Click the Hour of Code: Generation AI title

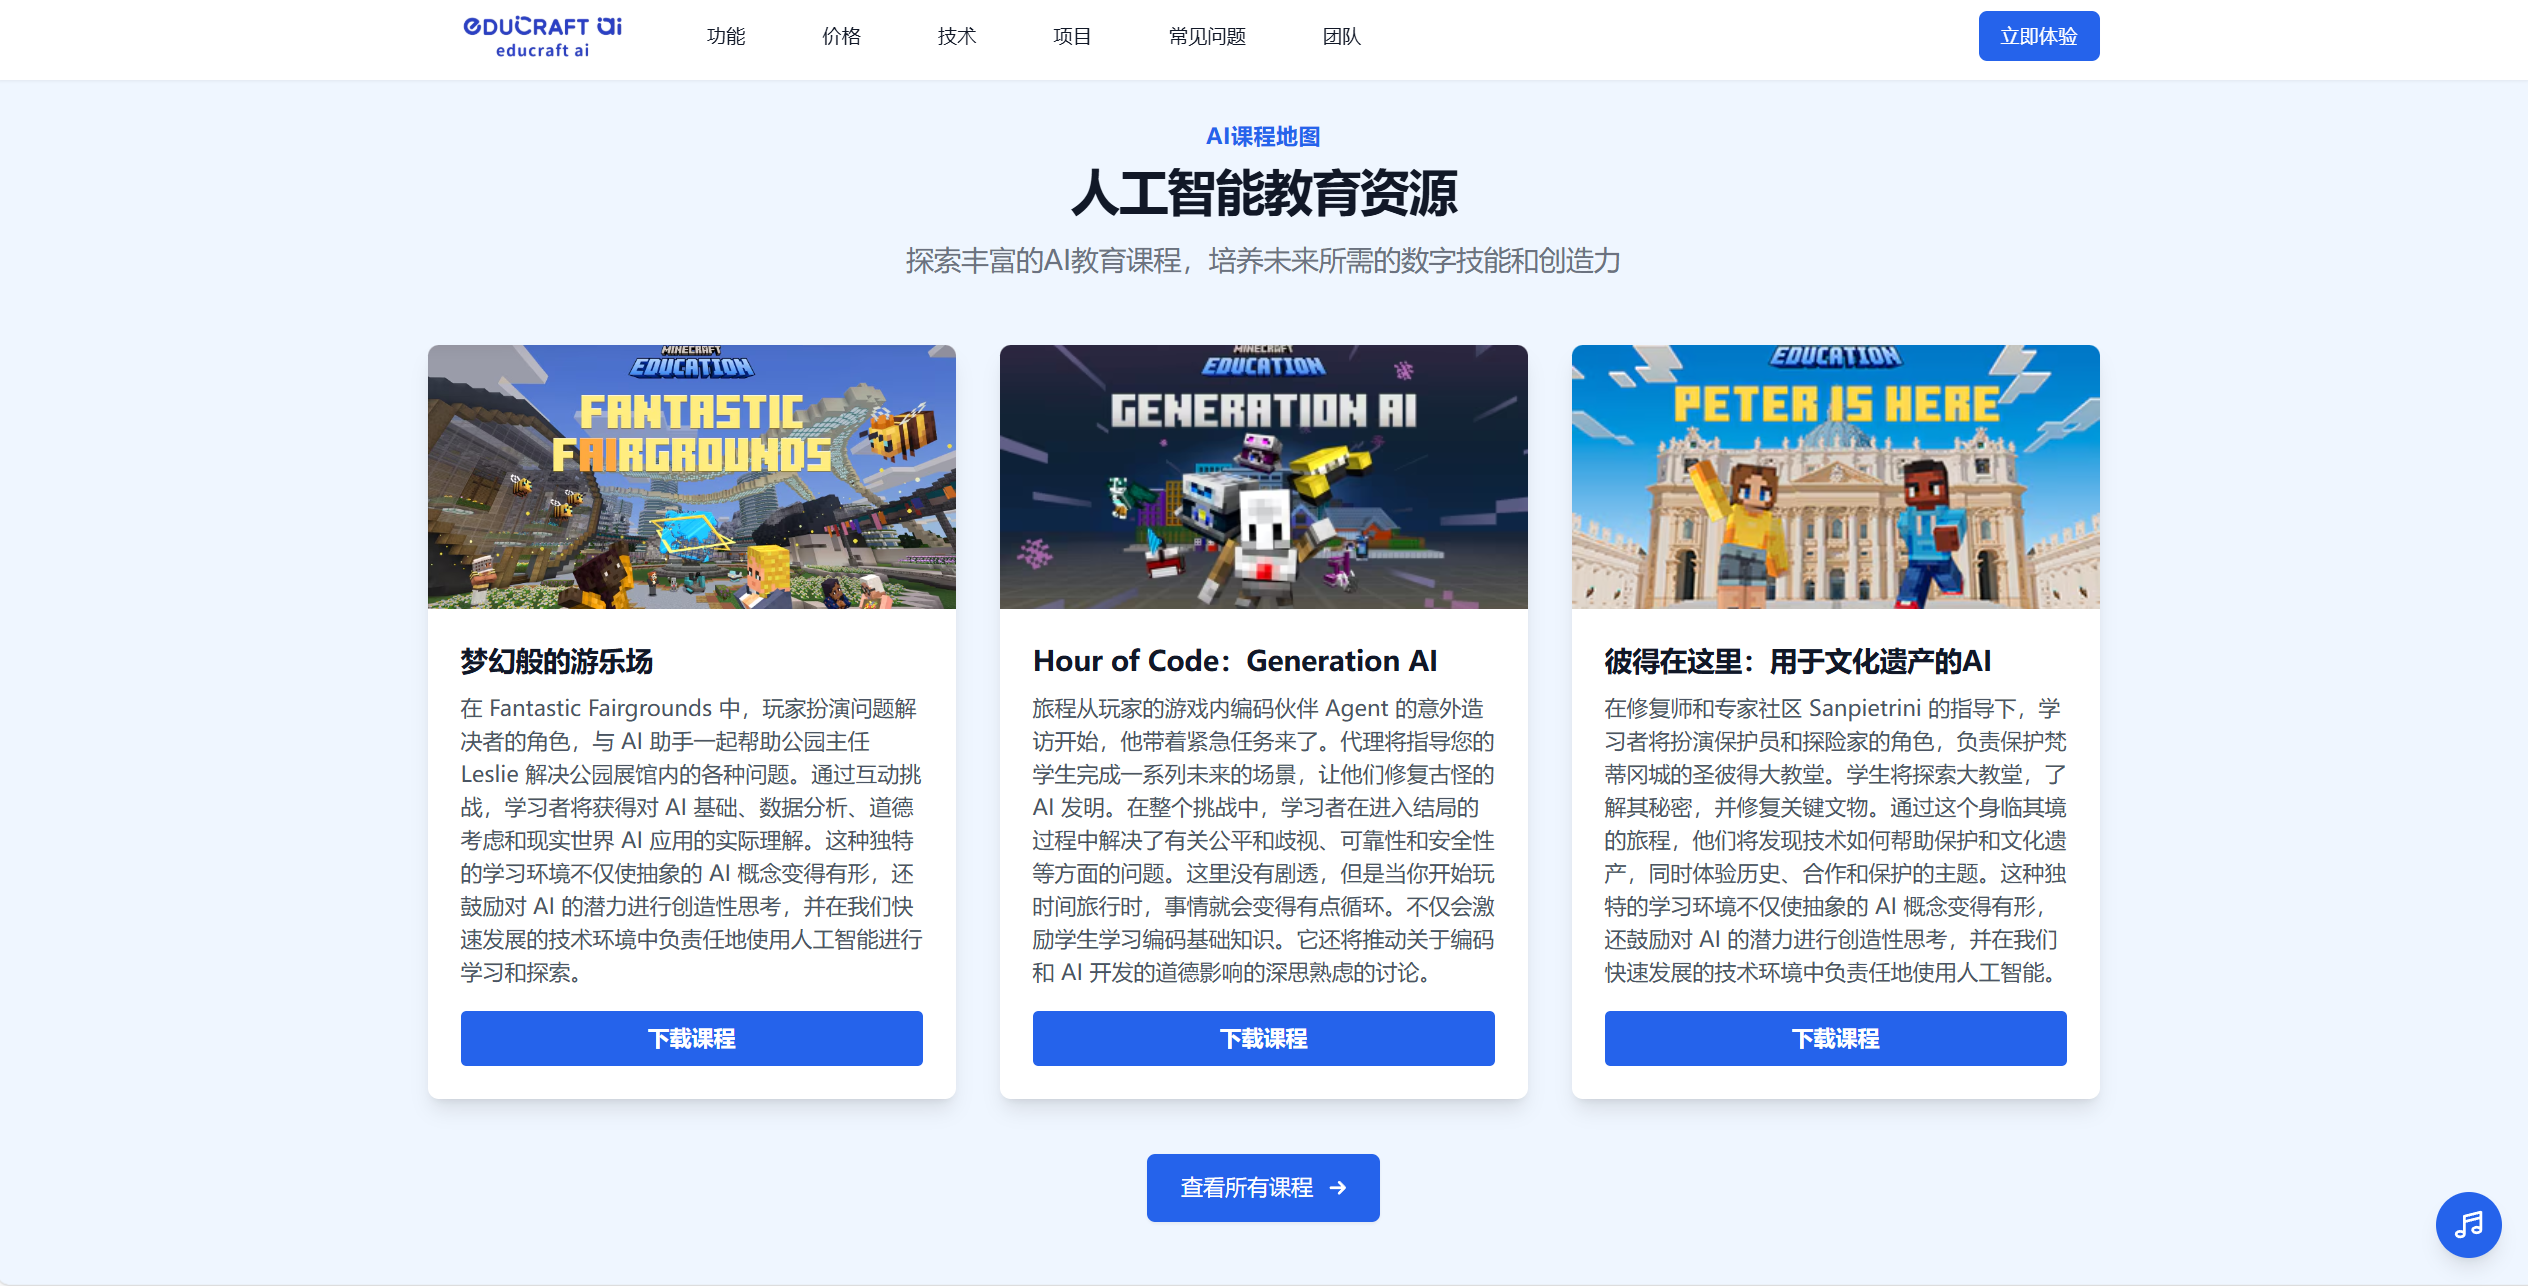pyautogui.click(x=1235, y=661)
